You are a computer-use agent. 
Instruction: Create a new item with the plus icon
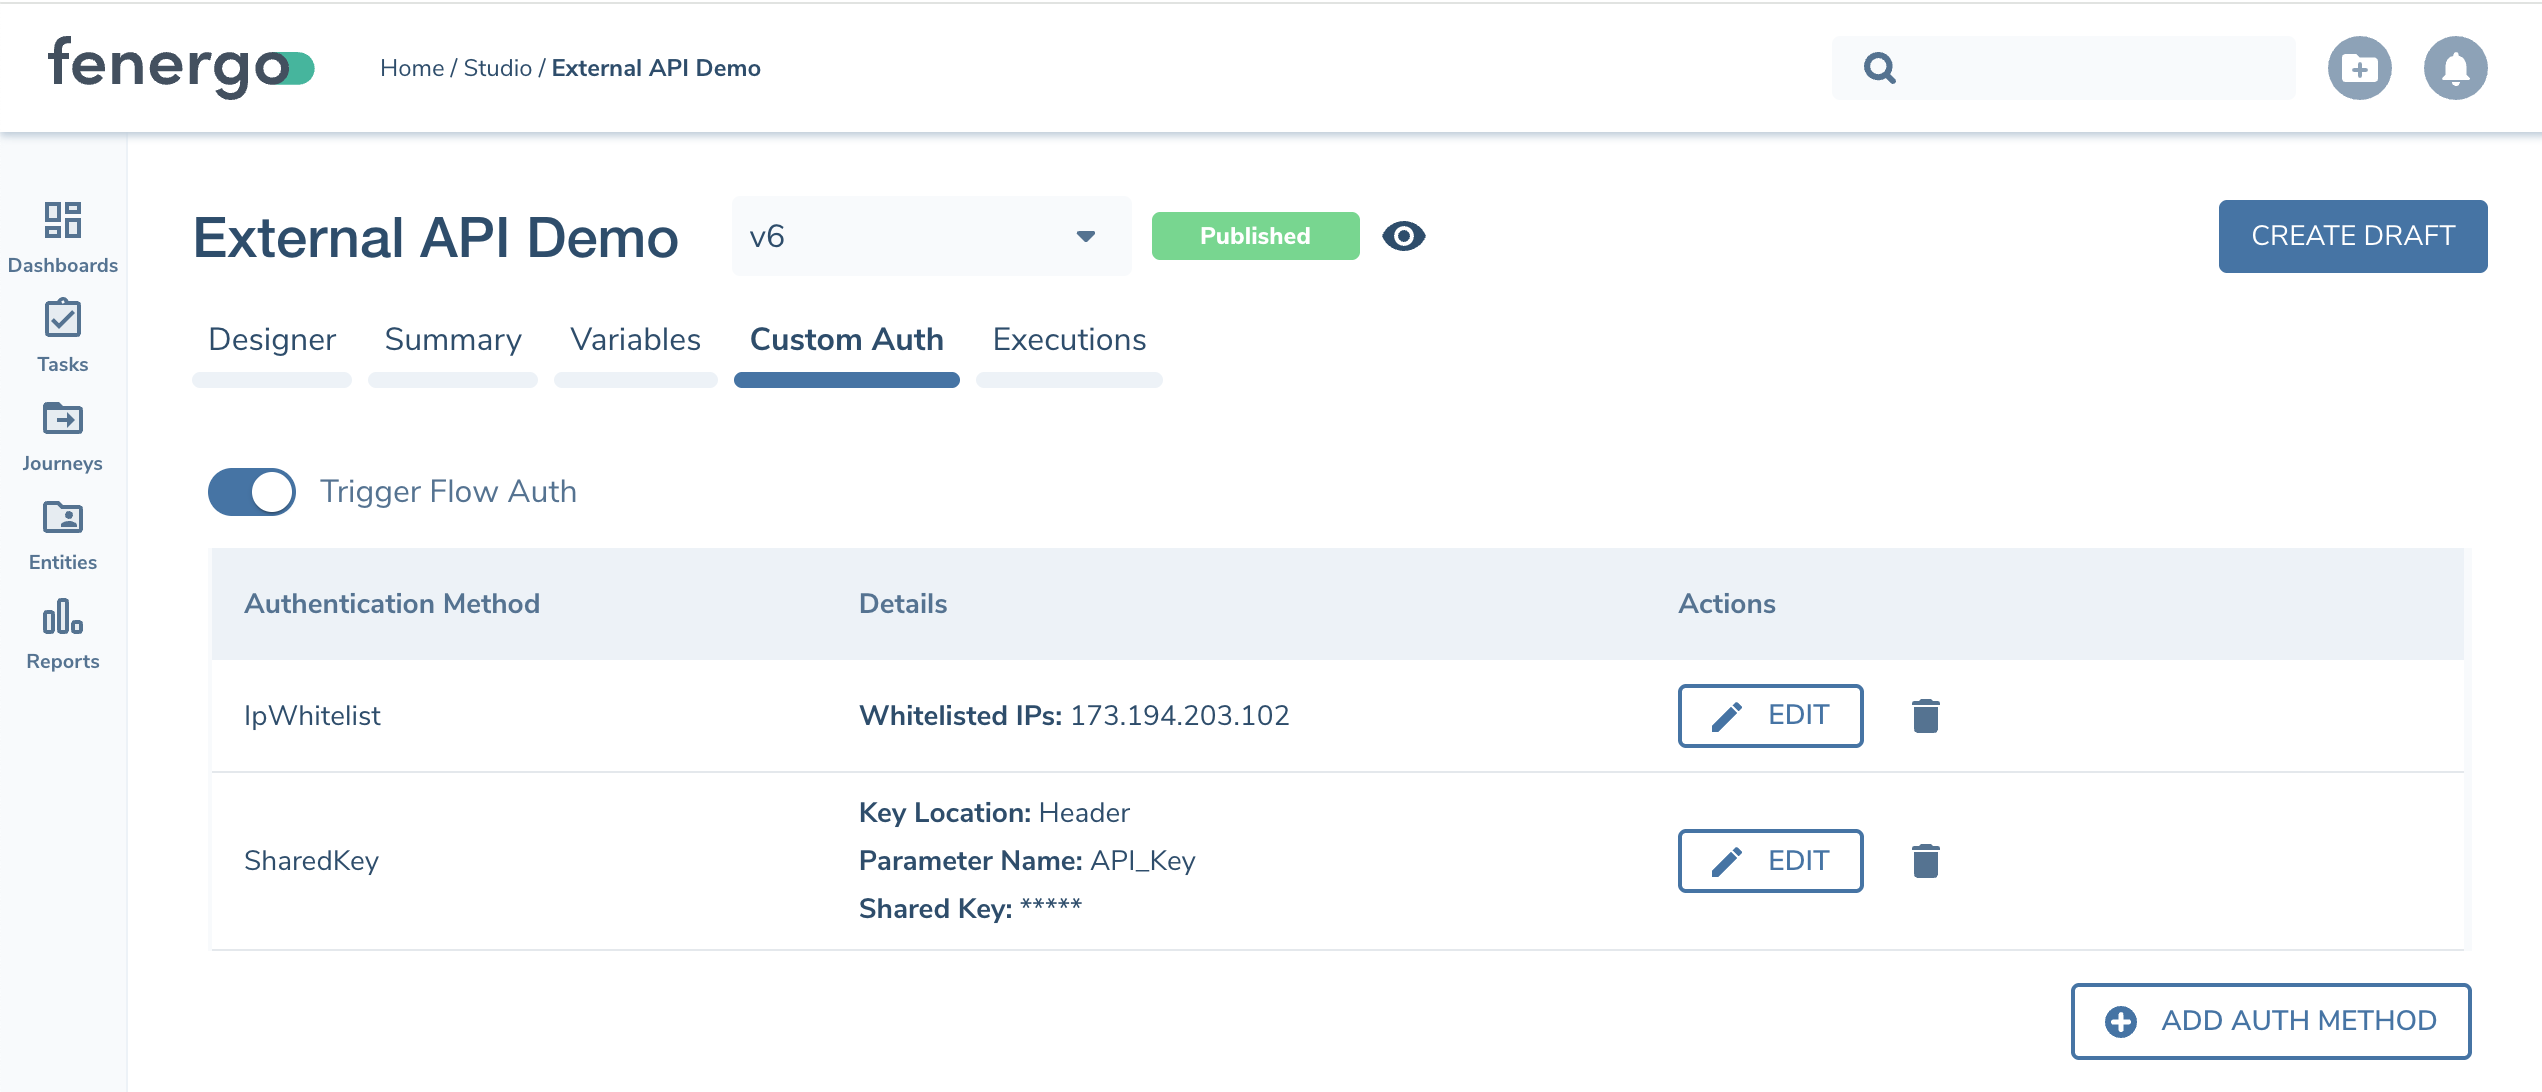coord(2359,67)
